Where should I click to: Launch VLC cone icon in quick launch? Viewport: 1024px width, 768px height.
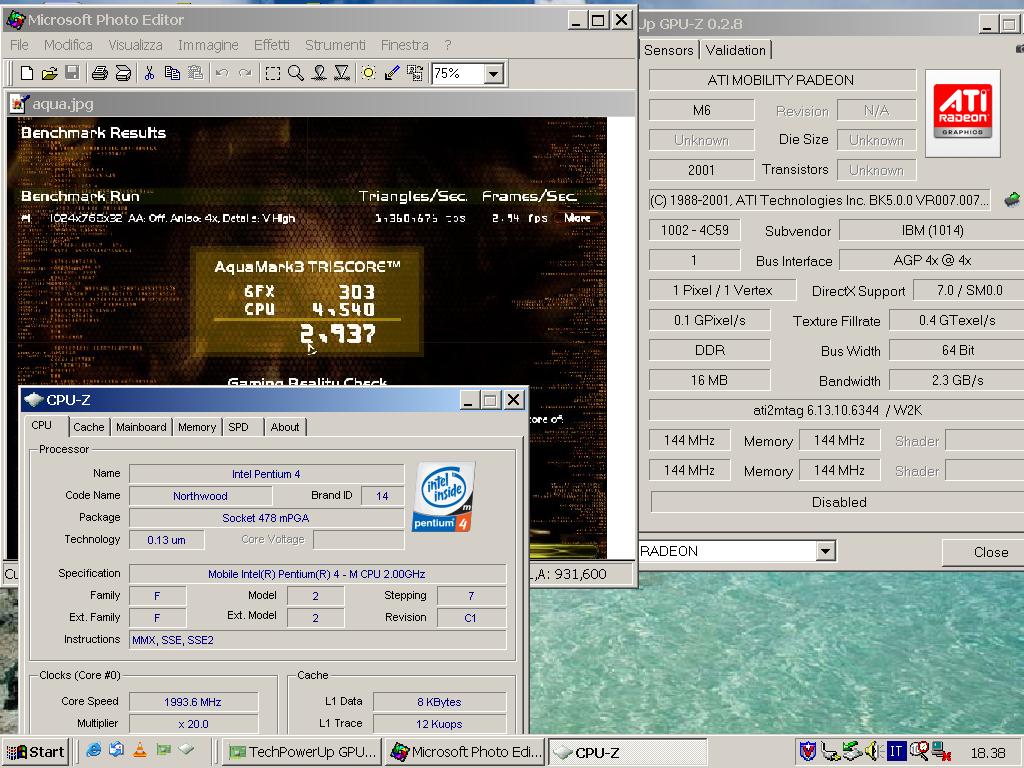[x=140, y=750]
